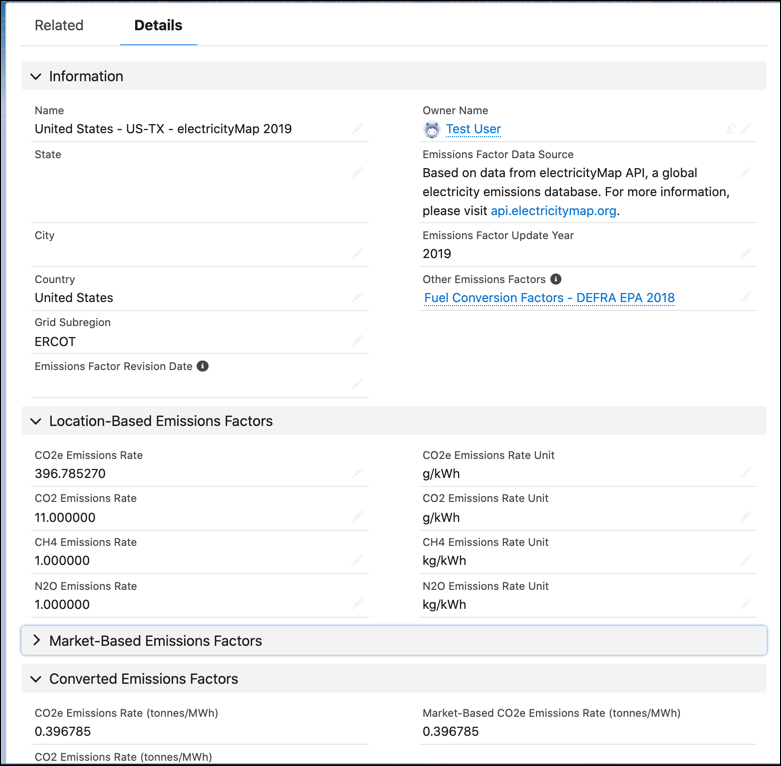Collapse the Information section
The width and height of the screenshot is (781, 766).
36,76
